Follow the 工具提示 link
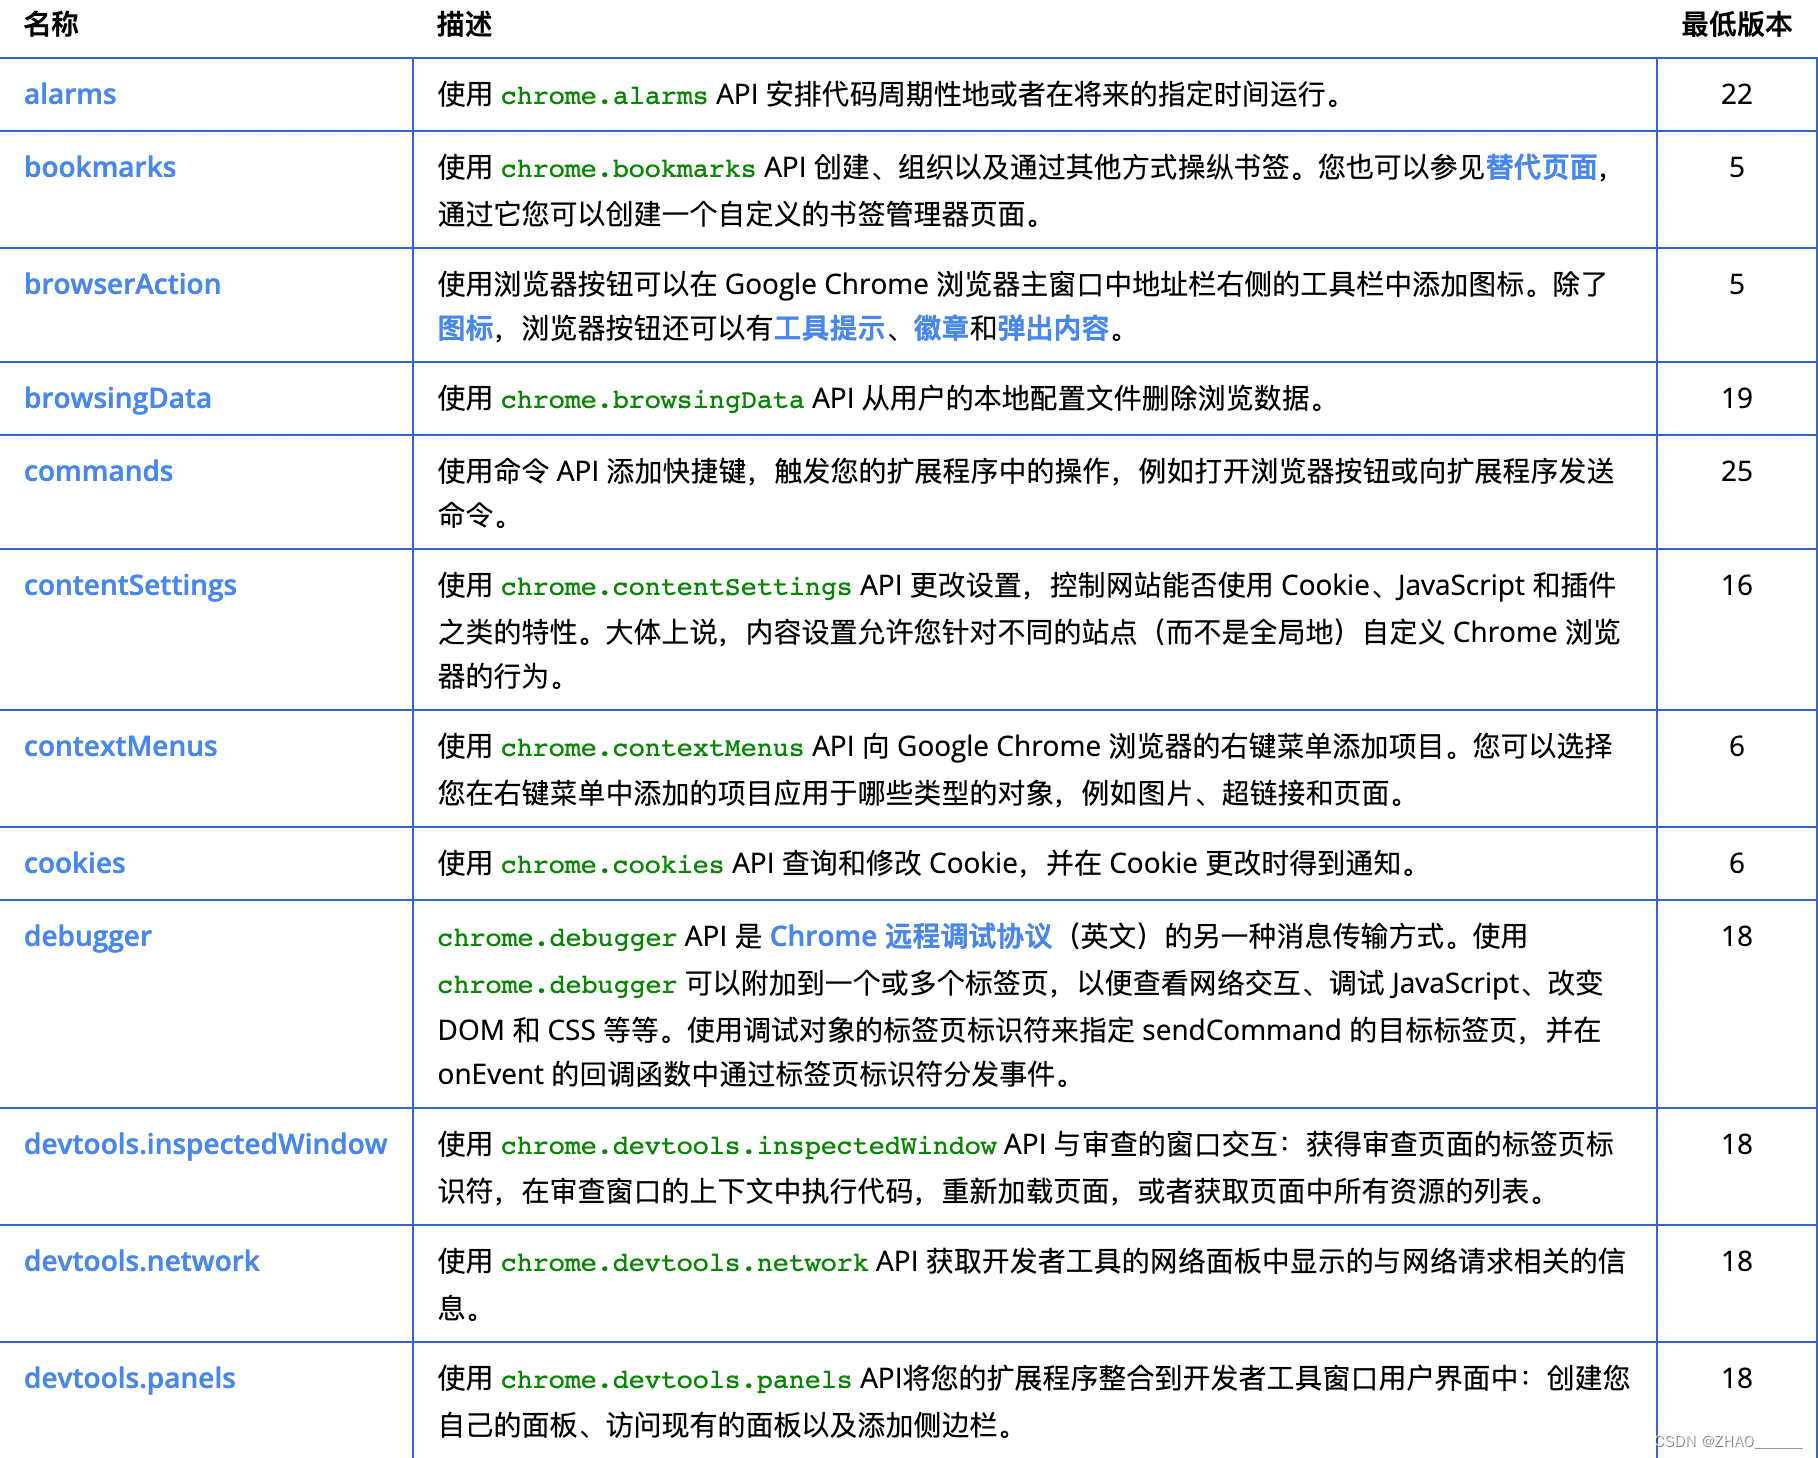1818x1458 pixels. 829,328
